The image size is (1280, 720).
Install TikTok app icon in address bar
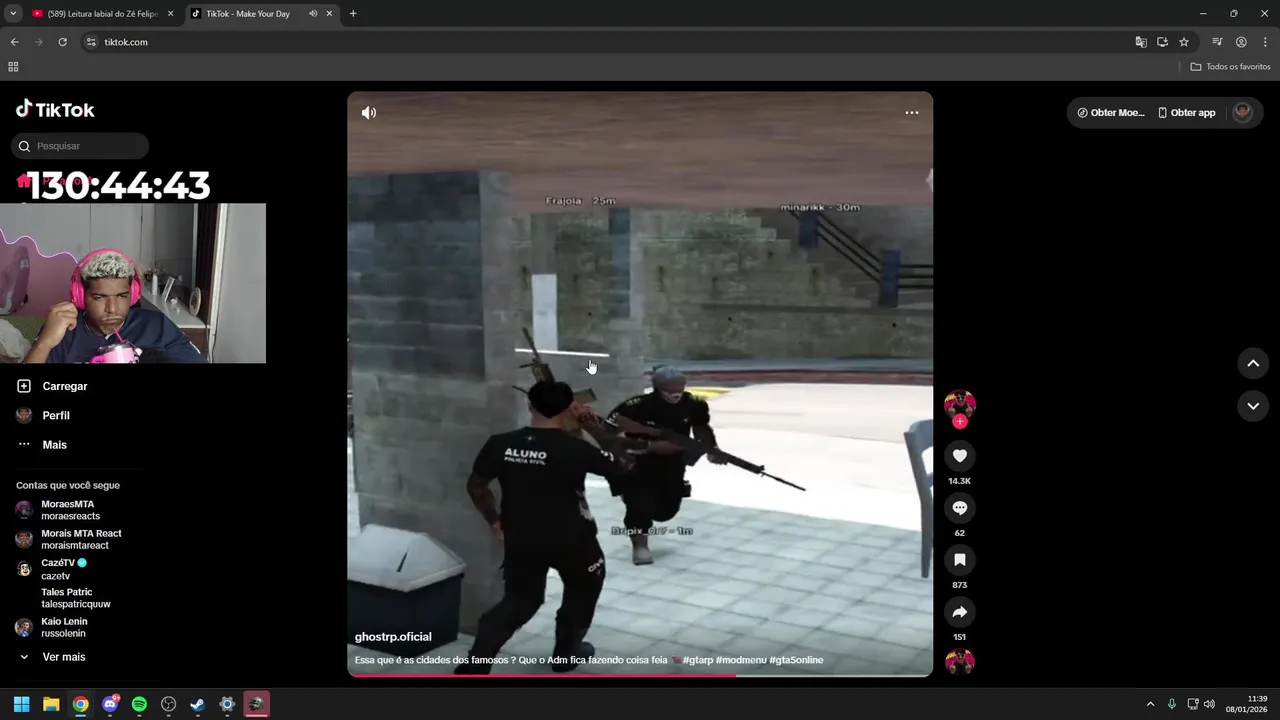(1162, 42)
